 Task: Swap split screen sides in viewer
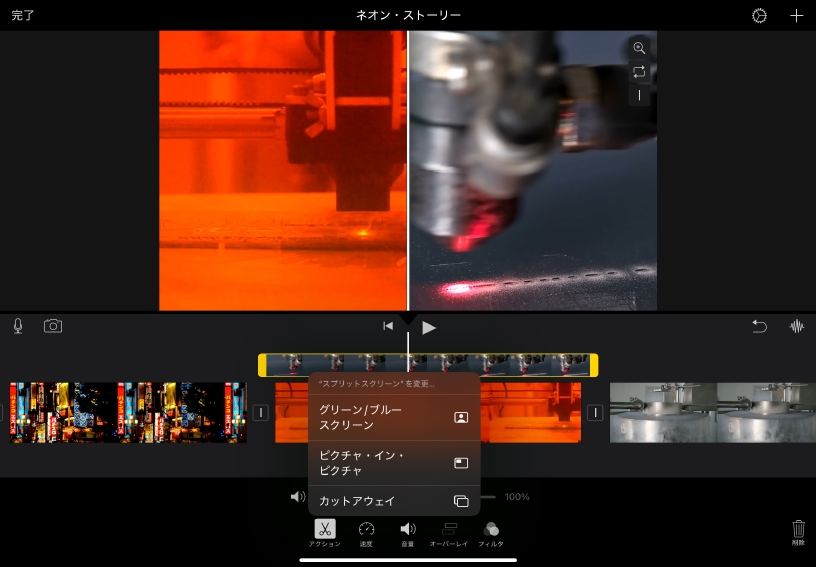click(x=639, y=72)
